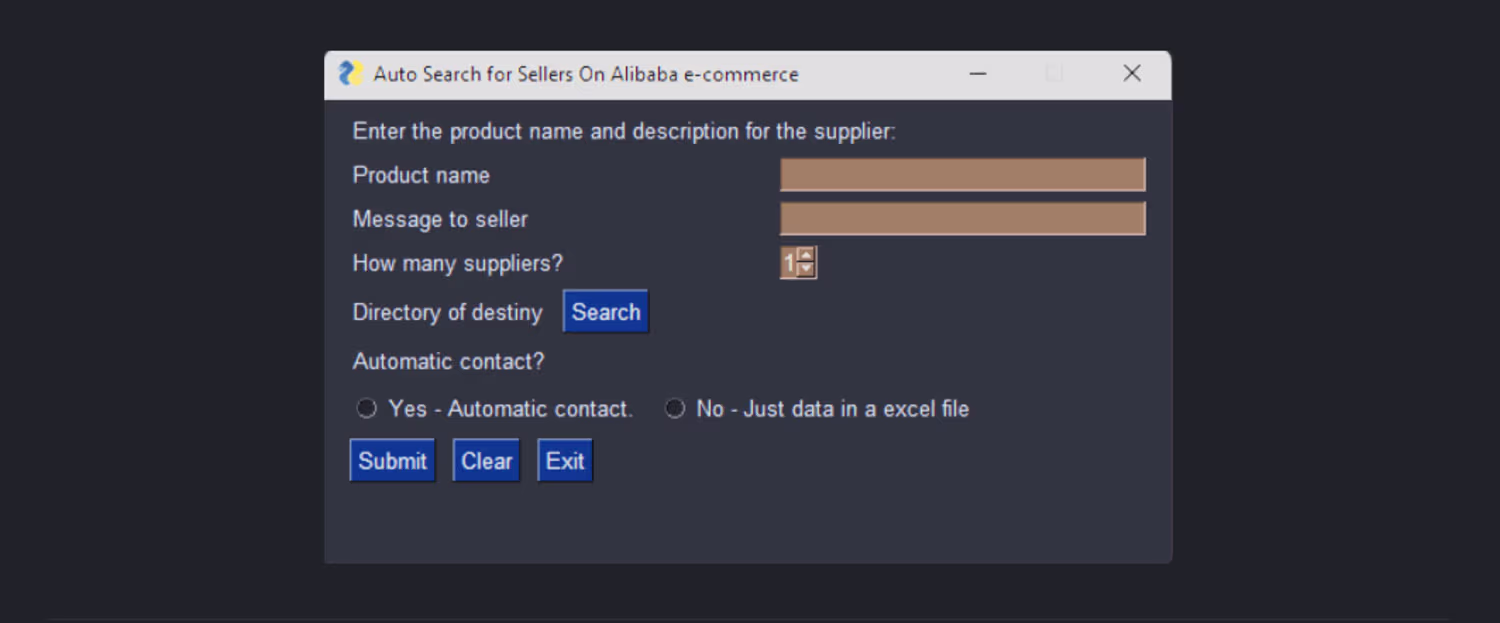
Task: Close the Auto Search for Sellers window
Action: click(1132, 74)
